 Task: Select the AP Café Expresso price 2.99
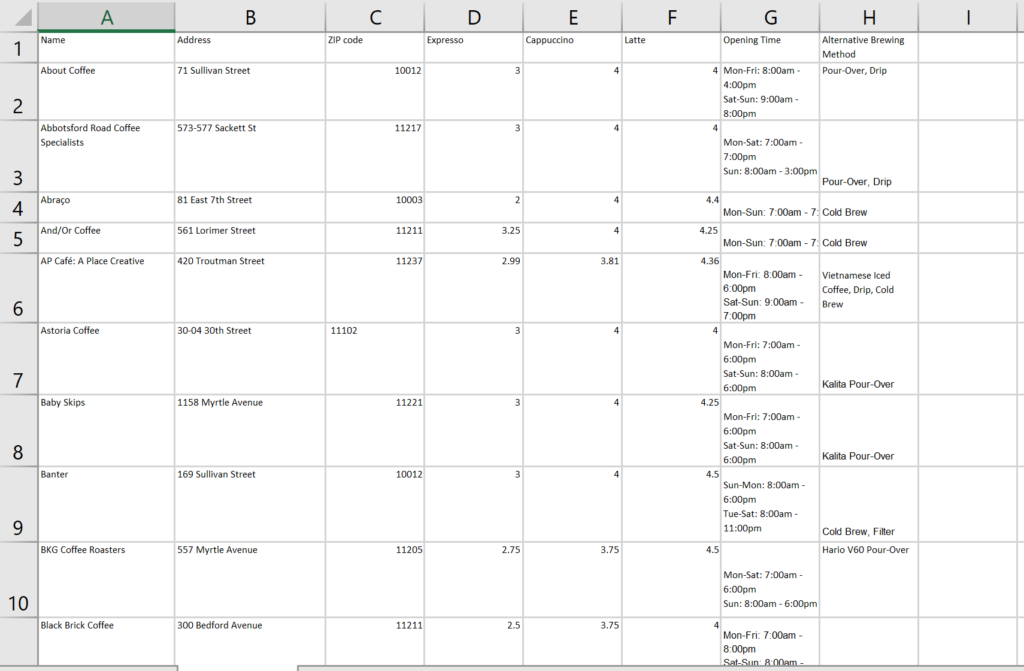[x=474, y=288]
